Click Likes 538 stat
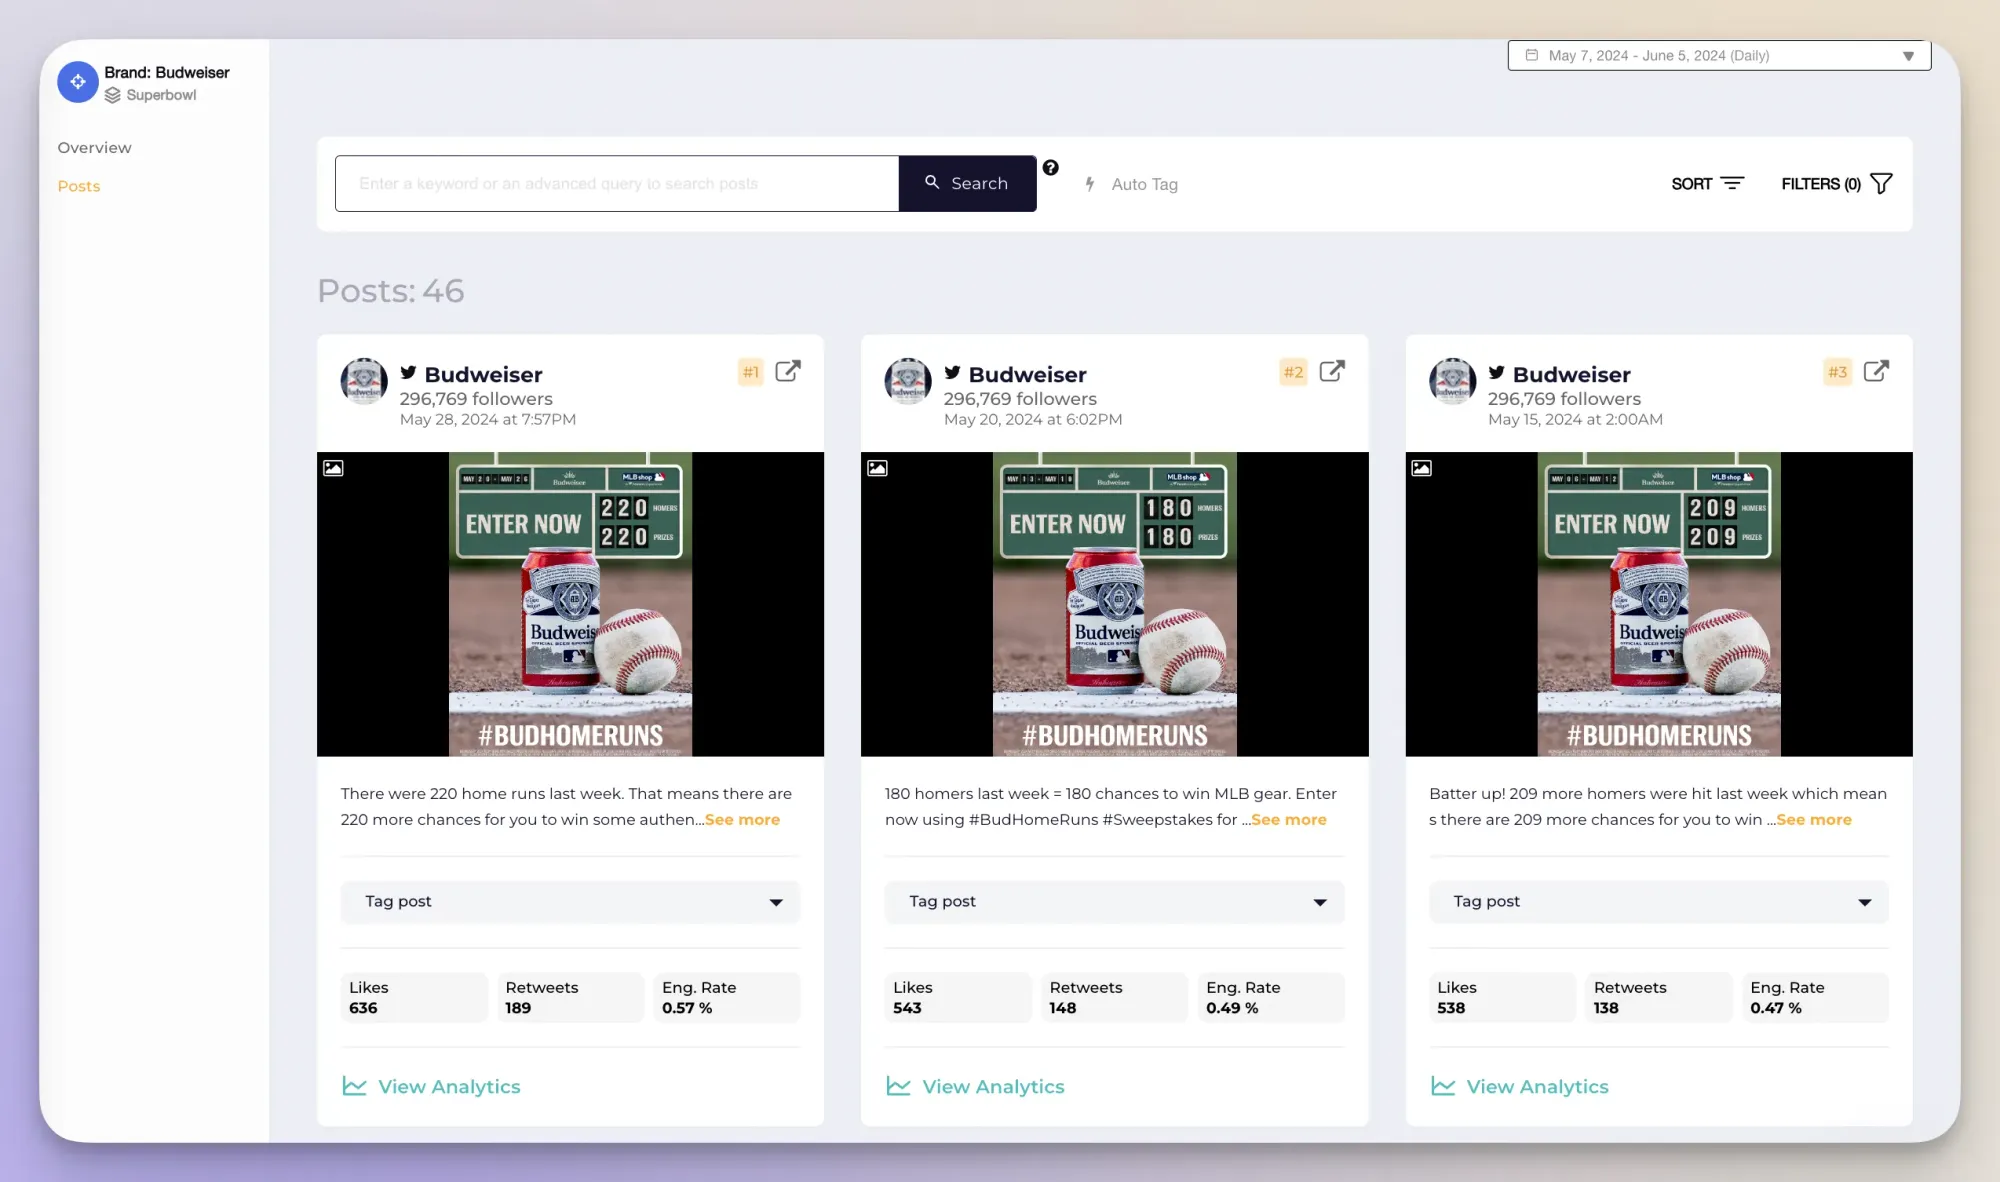 pos(1502,998)
